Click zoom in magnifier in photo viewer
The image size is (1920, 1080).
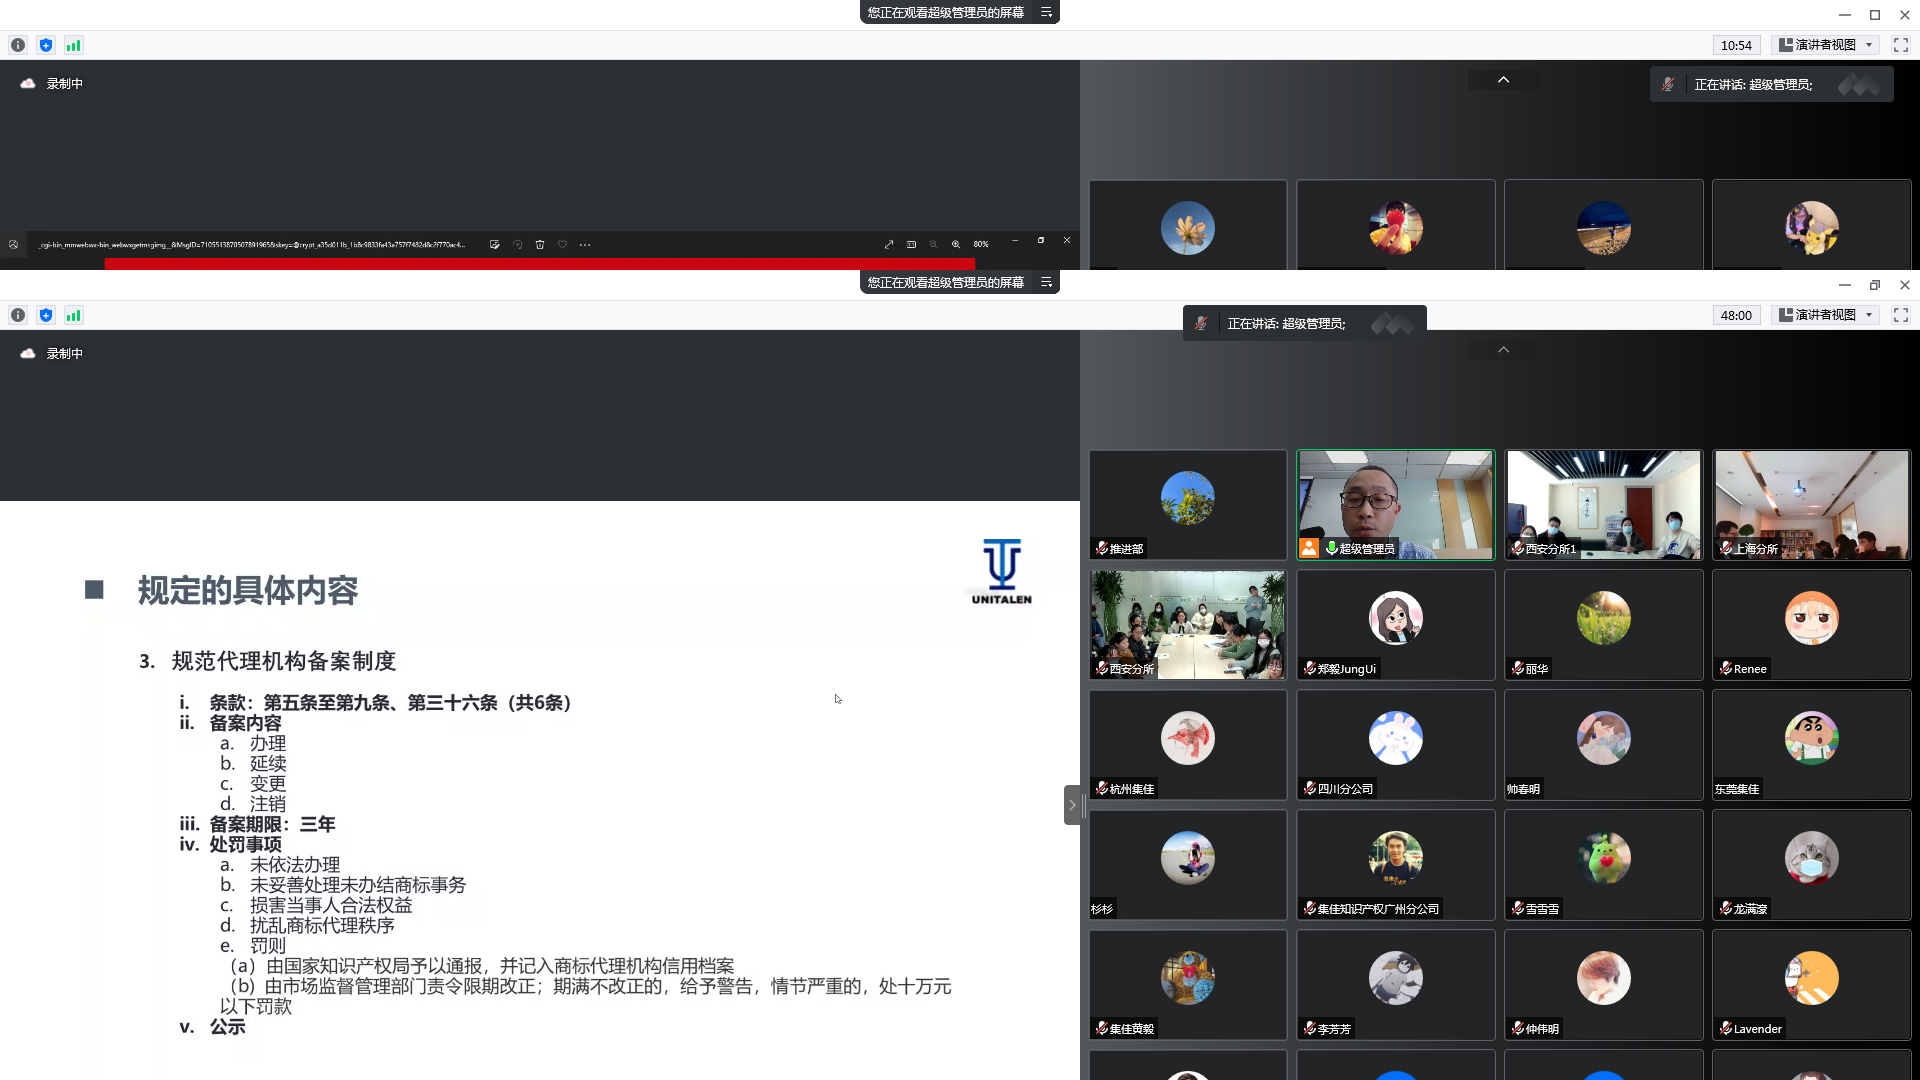[x=956, y=244]
